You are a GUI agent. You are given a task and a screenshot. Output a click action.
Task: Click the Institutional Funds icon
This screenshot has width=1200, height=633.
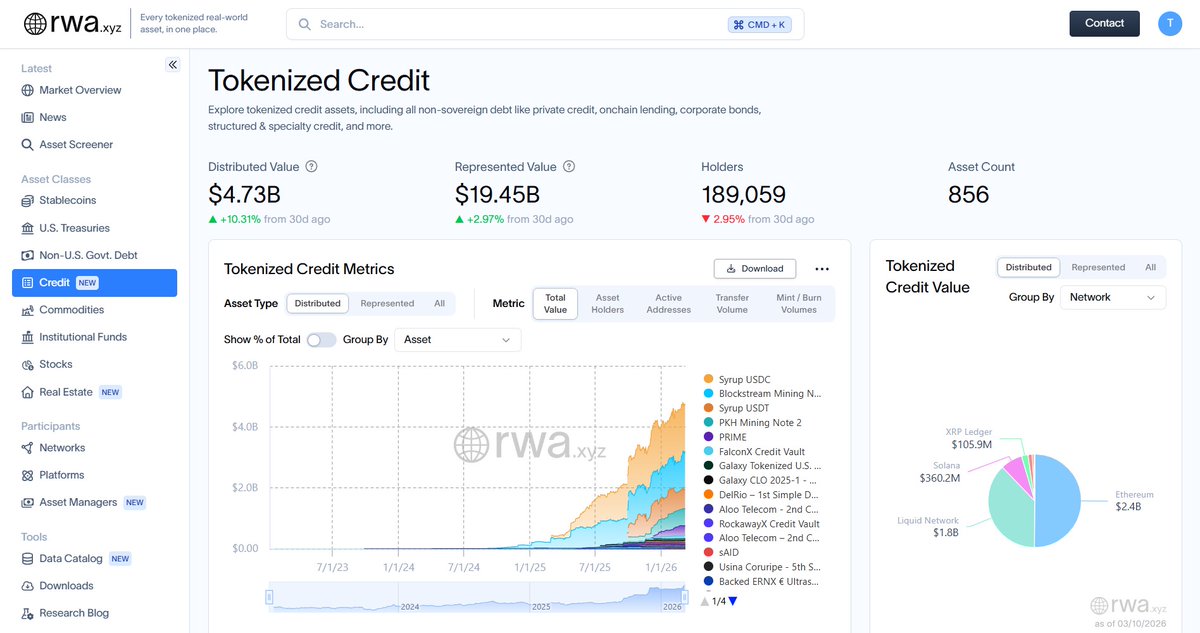(x=28, y=337)
